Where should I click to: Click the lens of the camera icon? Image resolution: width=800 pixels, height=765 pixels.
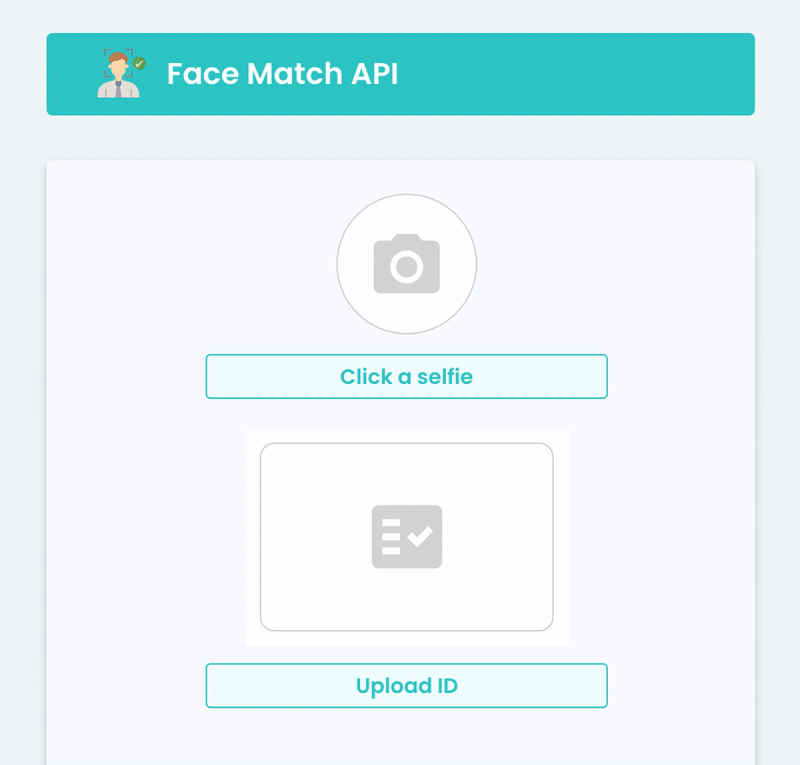pos(406,266)
